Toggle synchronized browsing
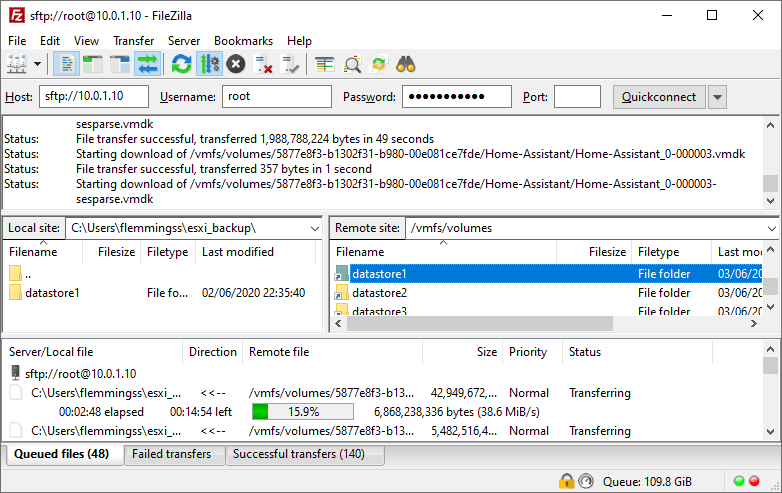Image resolution: width=782 pixels, height=493 pixels. (x=379, y=64)
